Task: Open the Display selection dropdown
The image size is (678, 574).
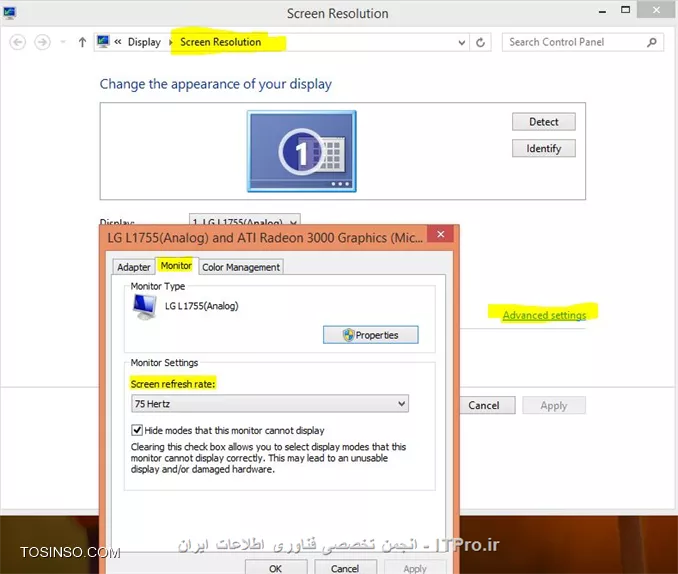Action: click(x=245, y=220)
